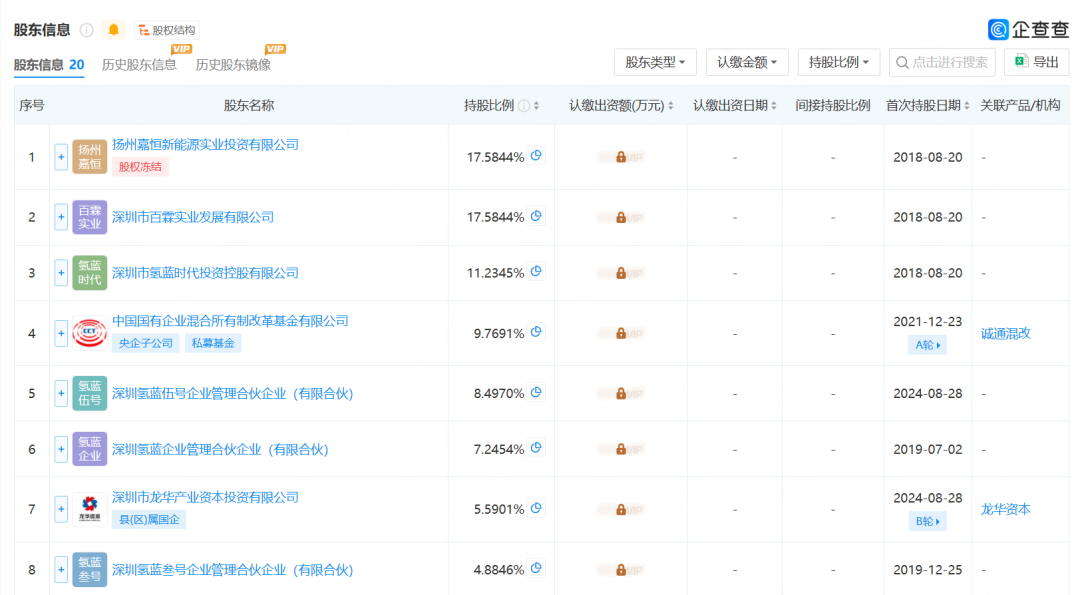The width and height of the screenshot is (1080, 595).
Task: Click the 扬州嘉恒 company logo tile
Action: [90, 157]
